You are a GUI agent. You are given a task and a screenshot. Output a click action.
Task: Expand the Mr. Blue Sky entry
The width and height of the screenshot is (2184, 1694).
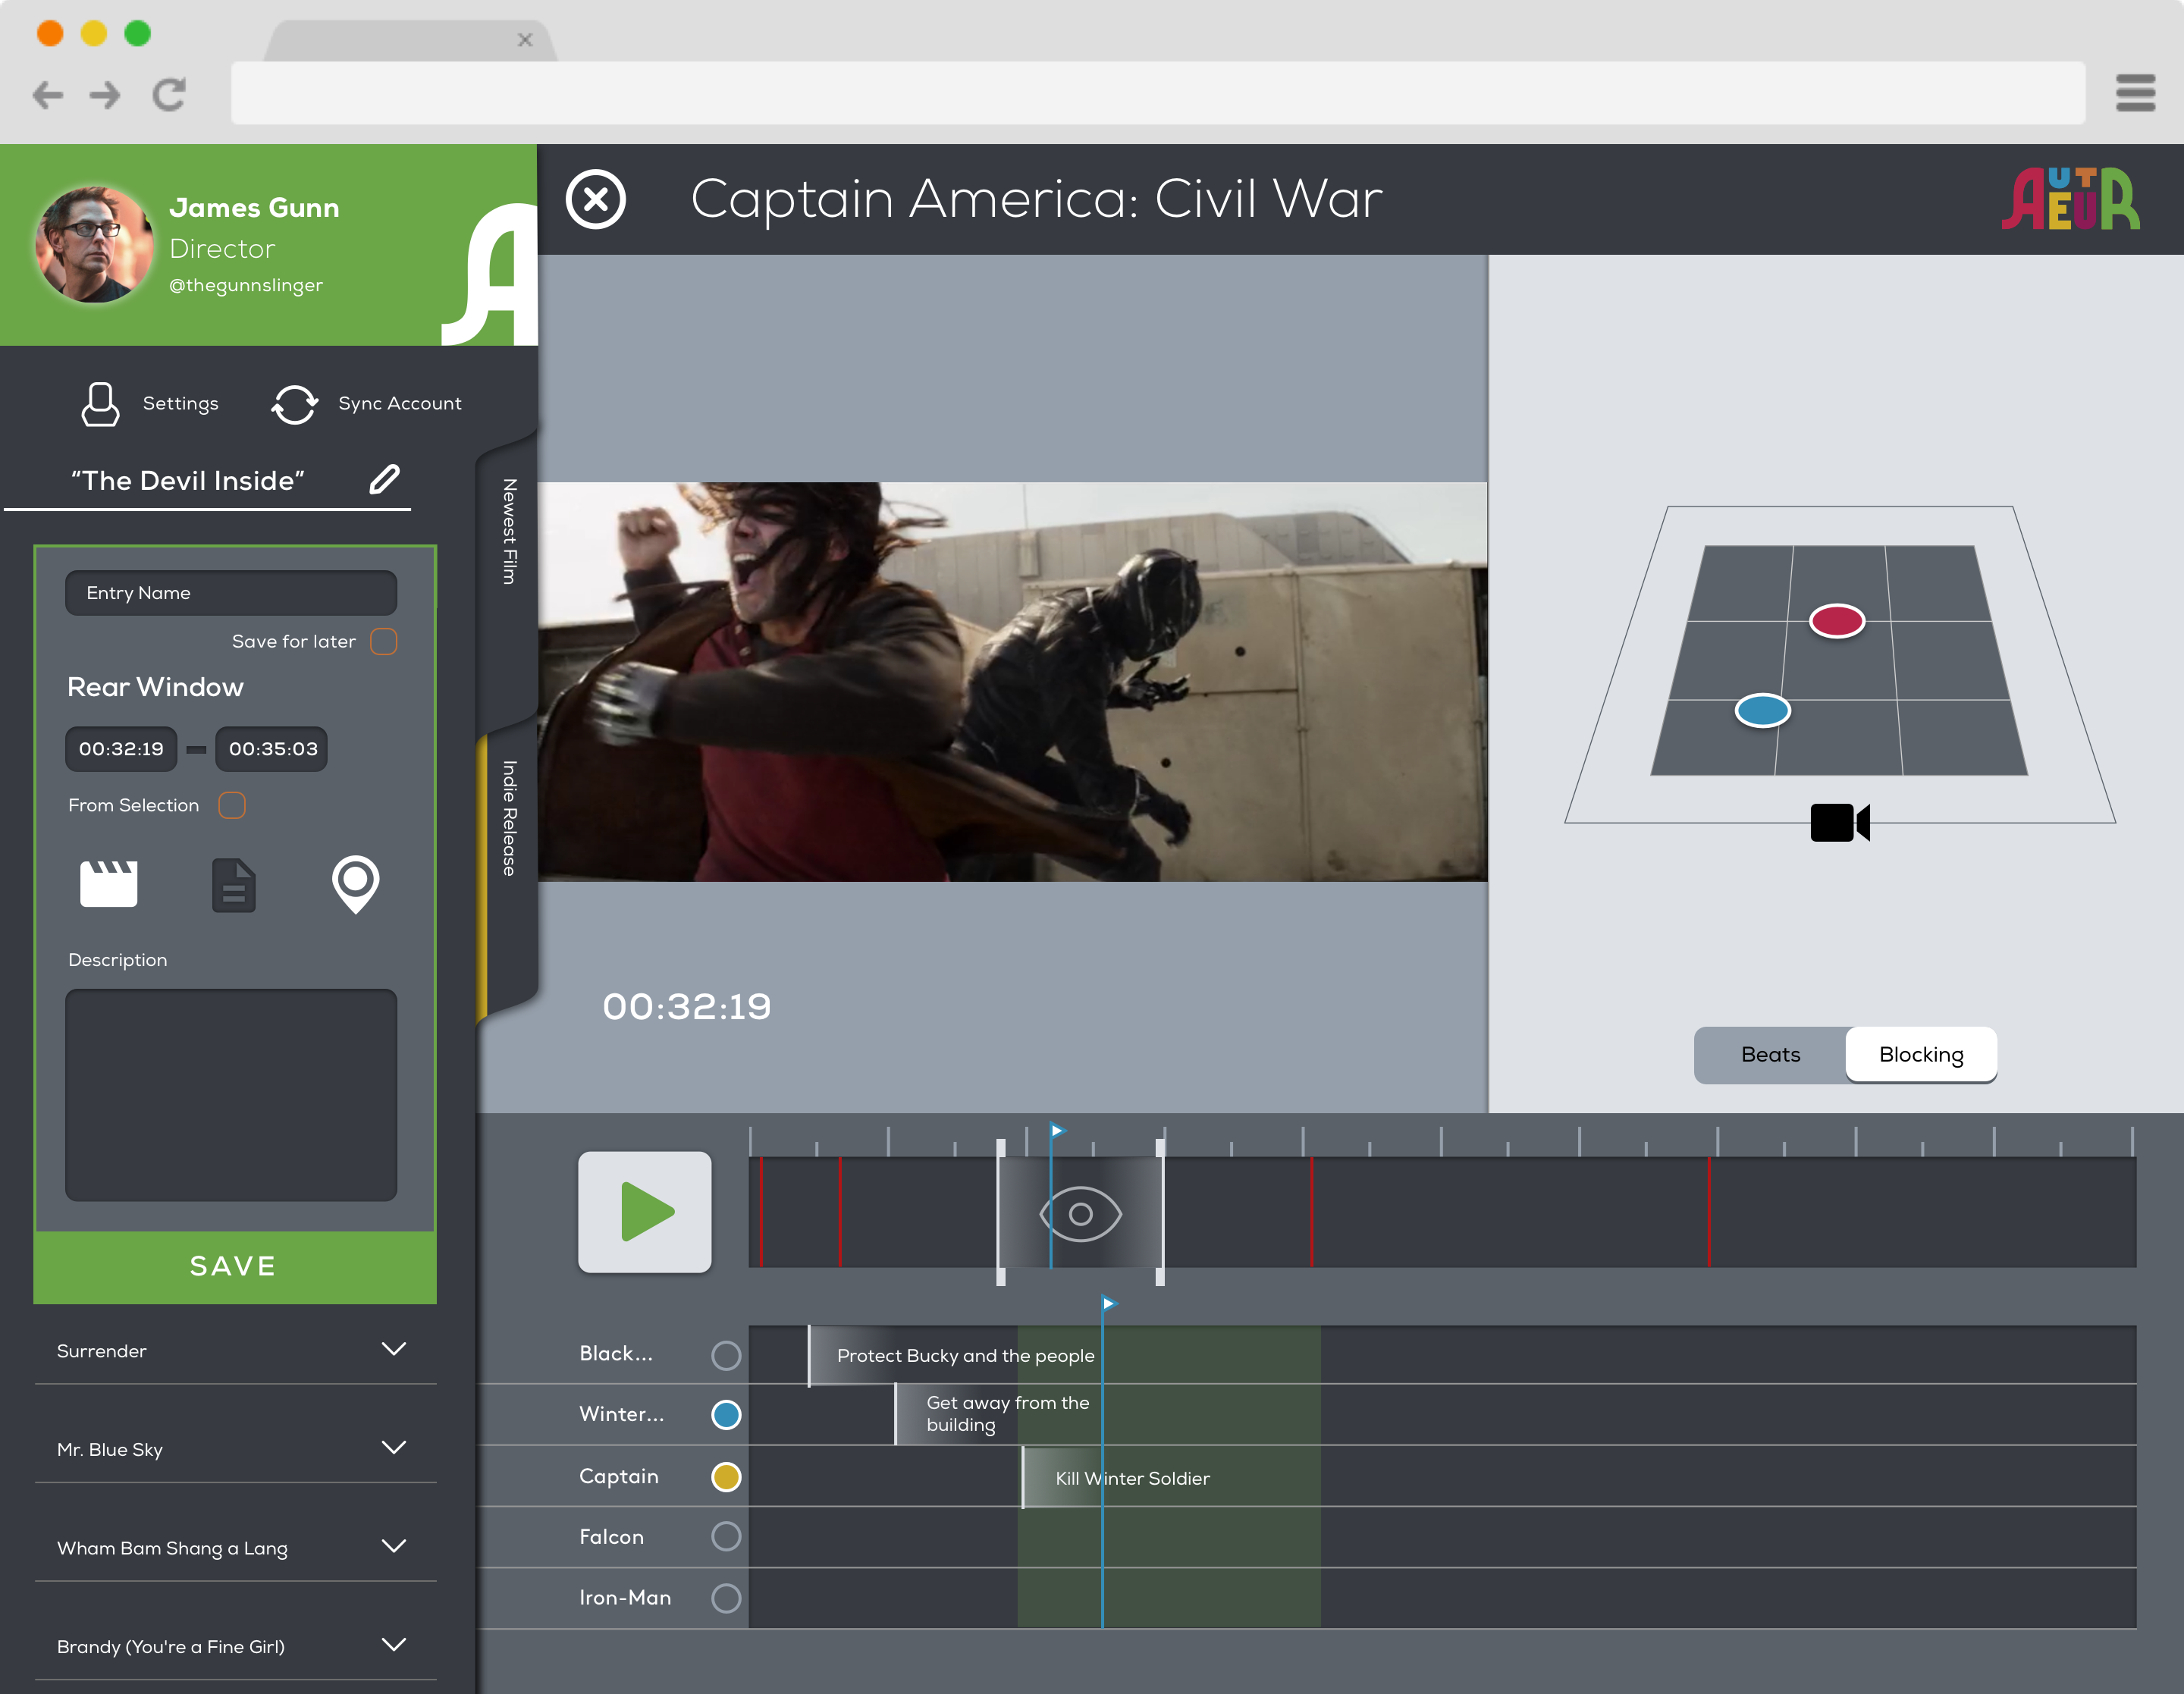[x=394, y=1448]
